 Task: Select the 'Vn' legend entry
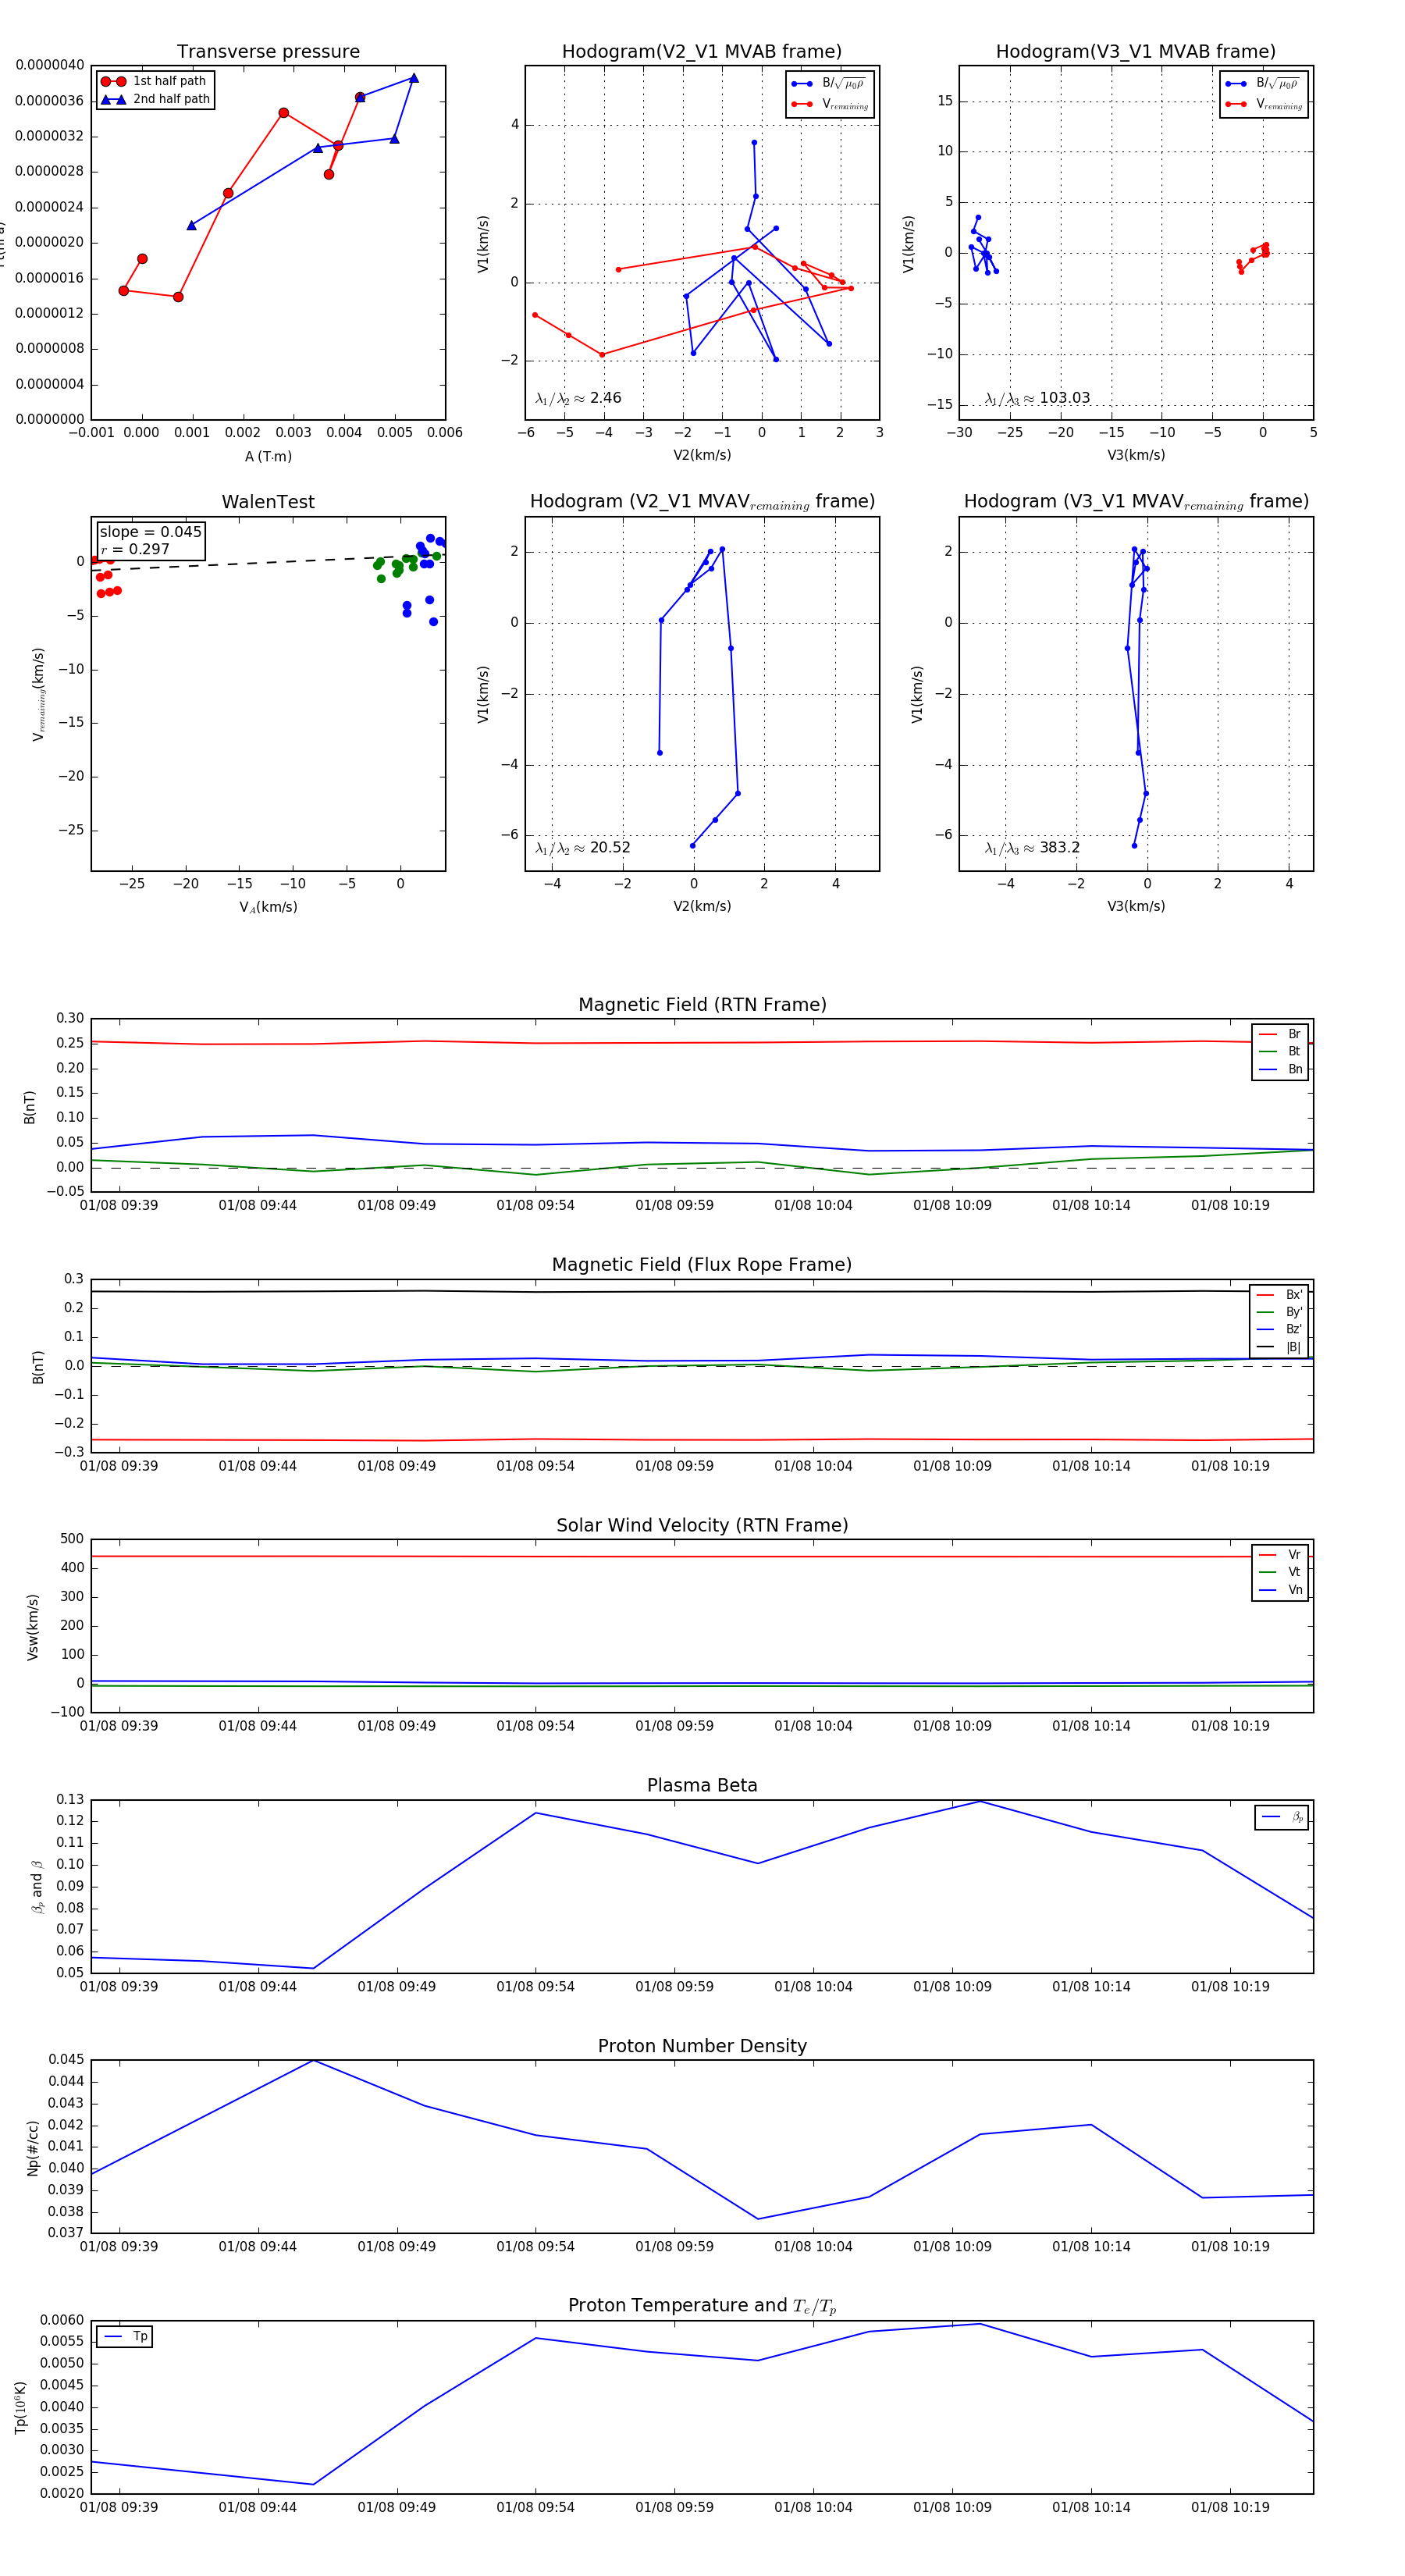pos(1280,1590)
